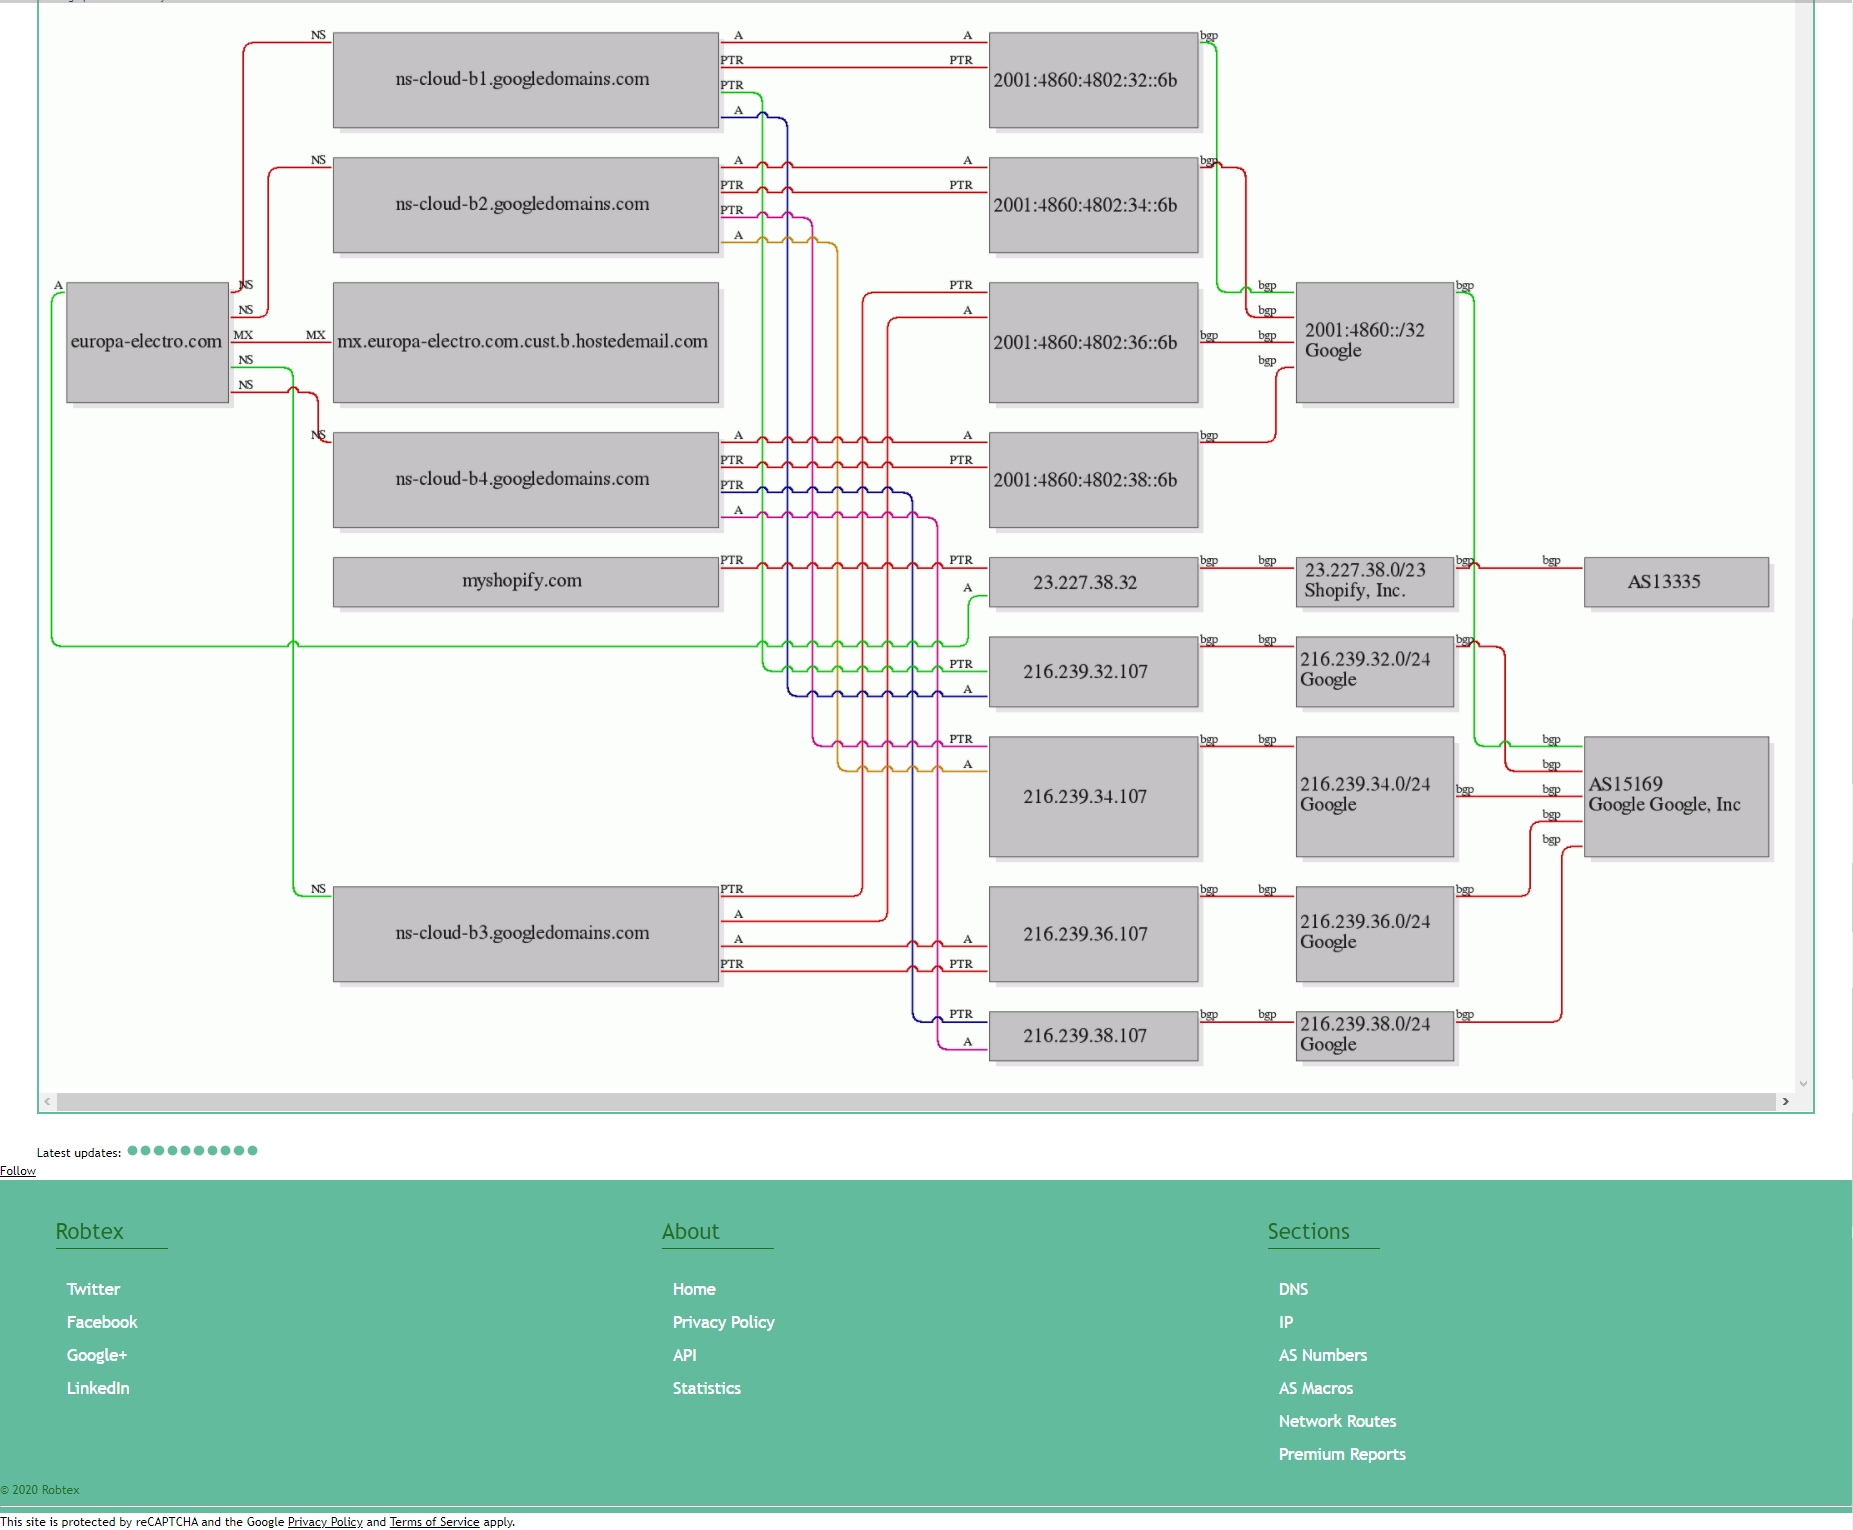
Task: Open the Twitter footer link
Action: 93,1289
